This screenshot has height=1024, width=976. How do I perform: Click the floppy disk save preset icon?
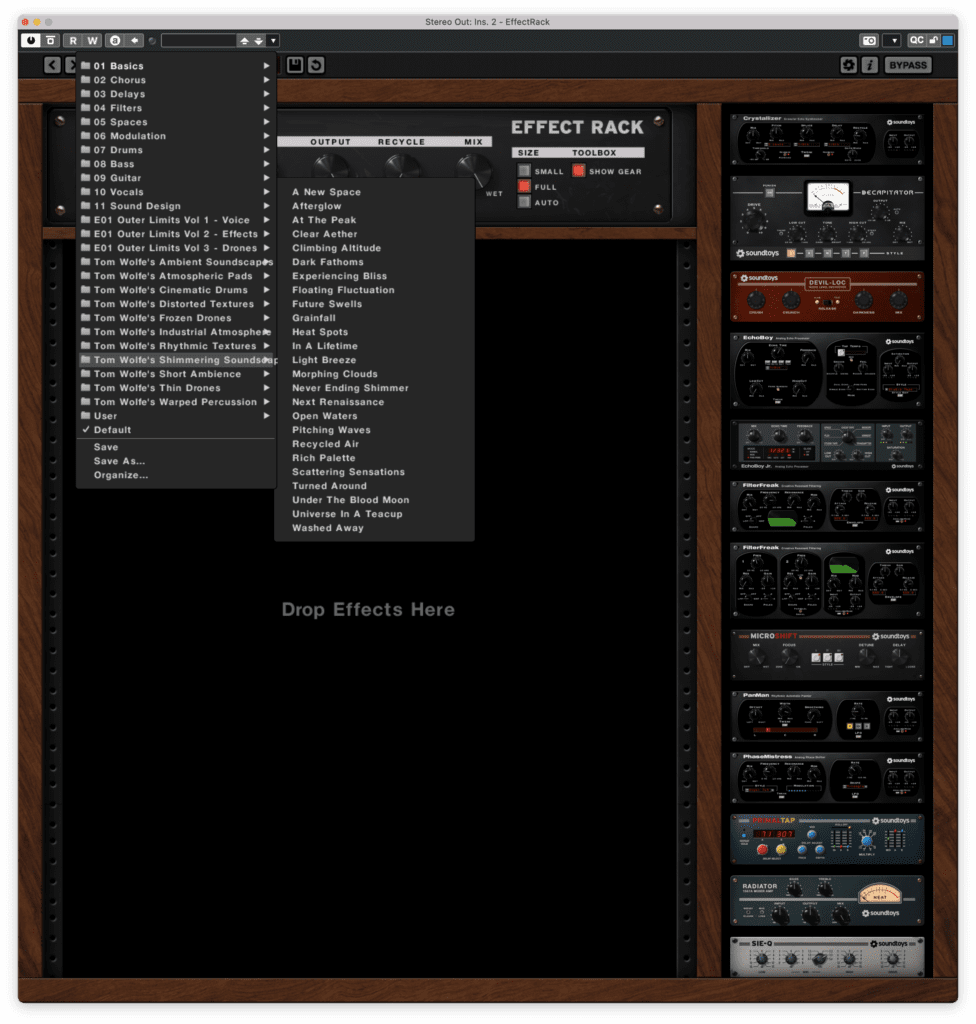(x=295, y=65)
